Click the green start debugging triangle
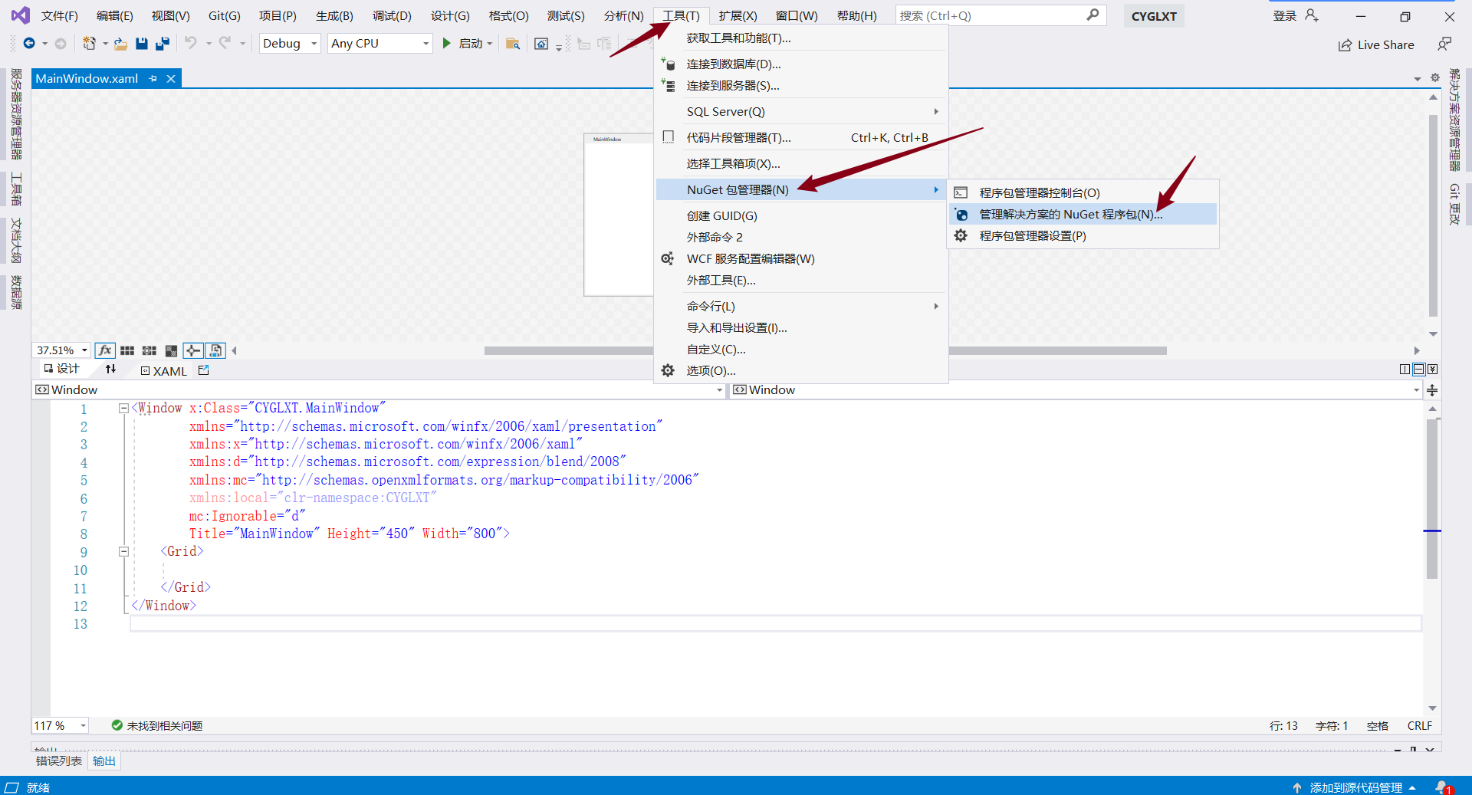1472x795 pixels. click(x=447, y=43)
